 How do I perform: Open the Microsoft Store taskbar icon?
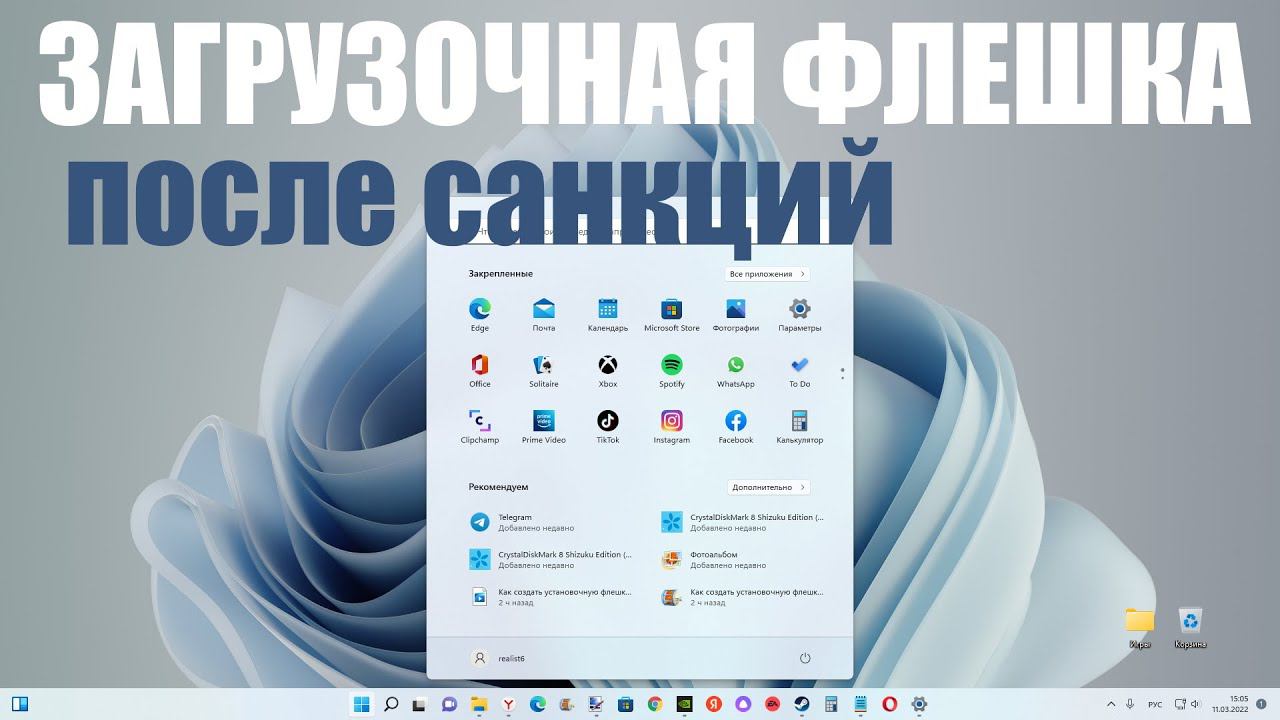(x=626, y=704)
